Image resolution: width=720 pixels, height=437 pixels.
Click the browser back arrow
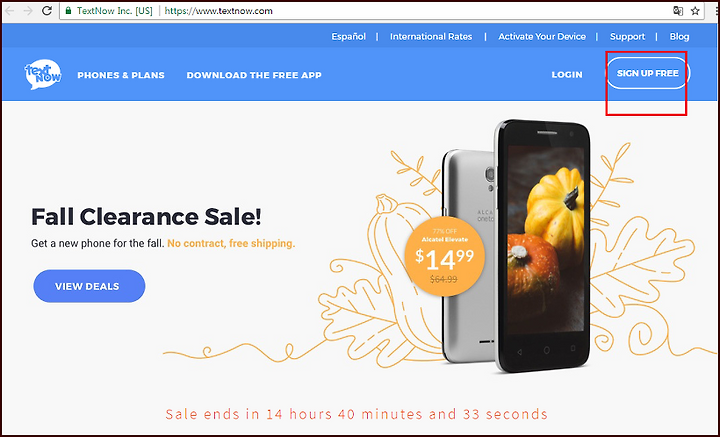point(9,11)
